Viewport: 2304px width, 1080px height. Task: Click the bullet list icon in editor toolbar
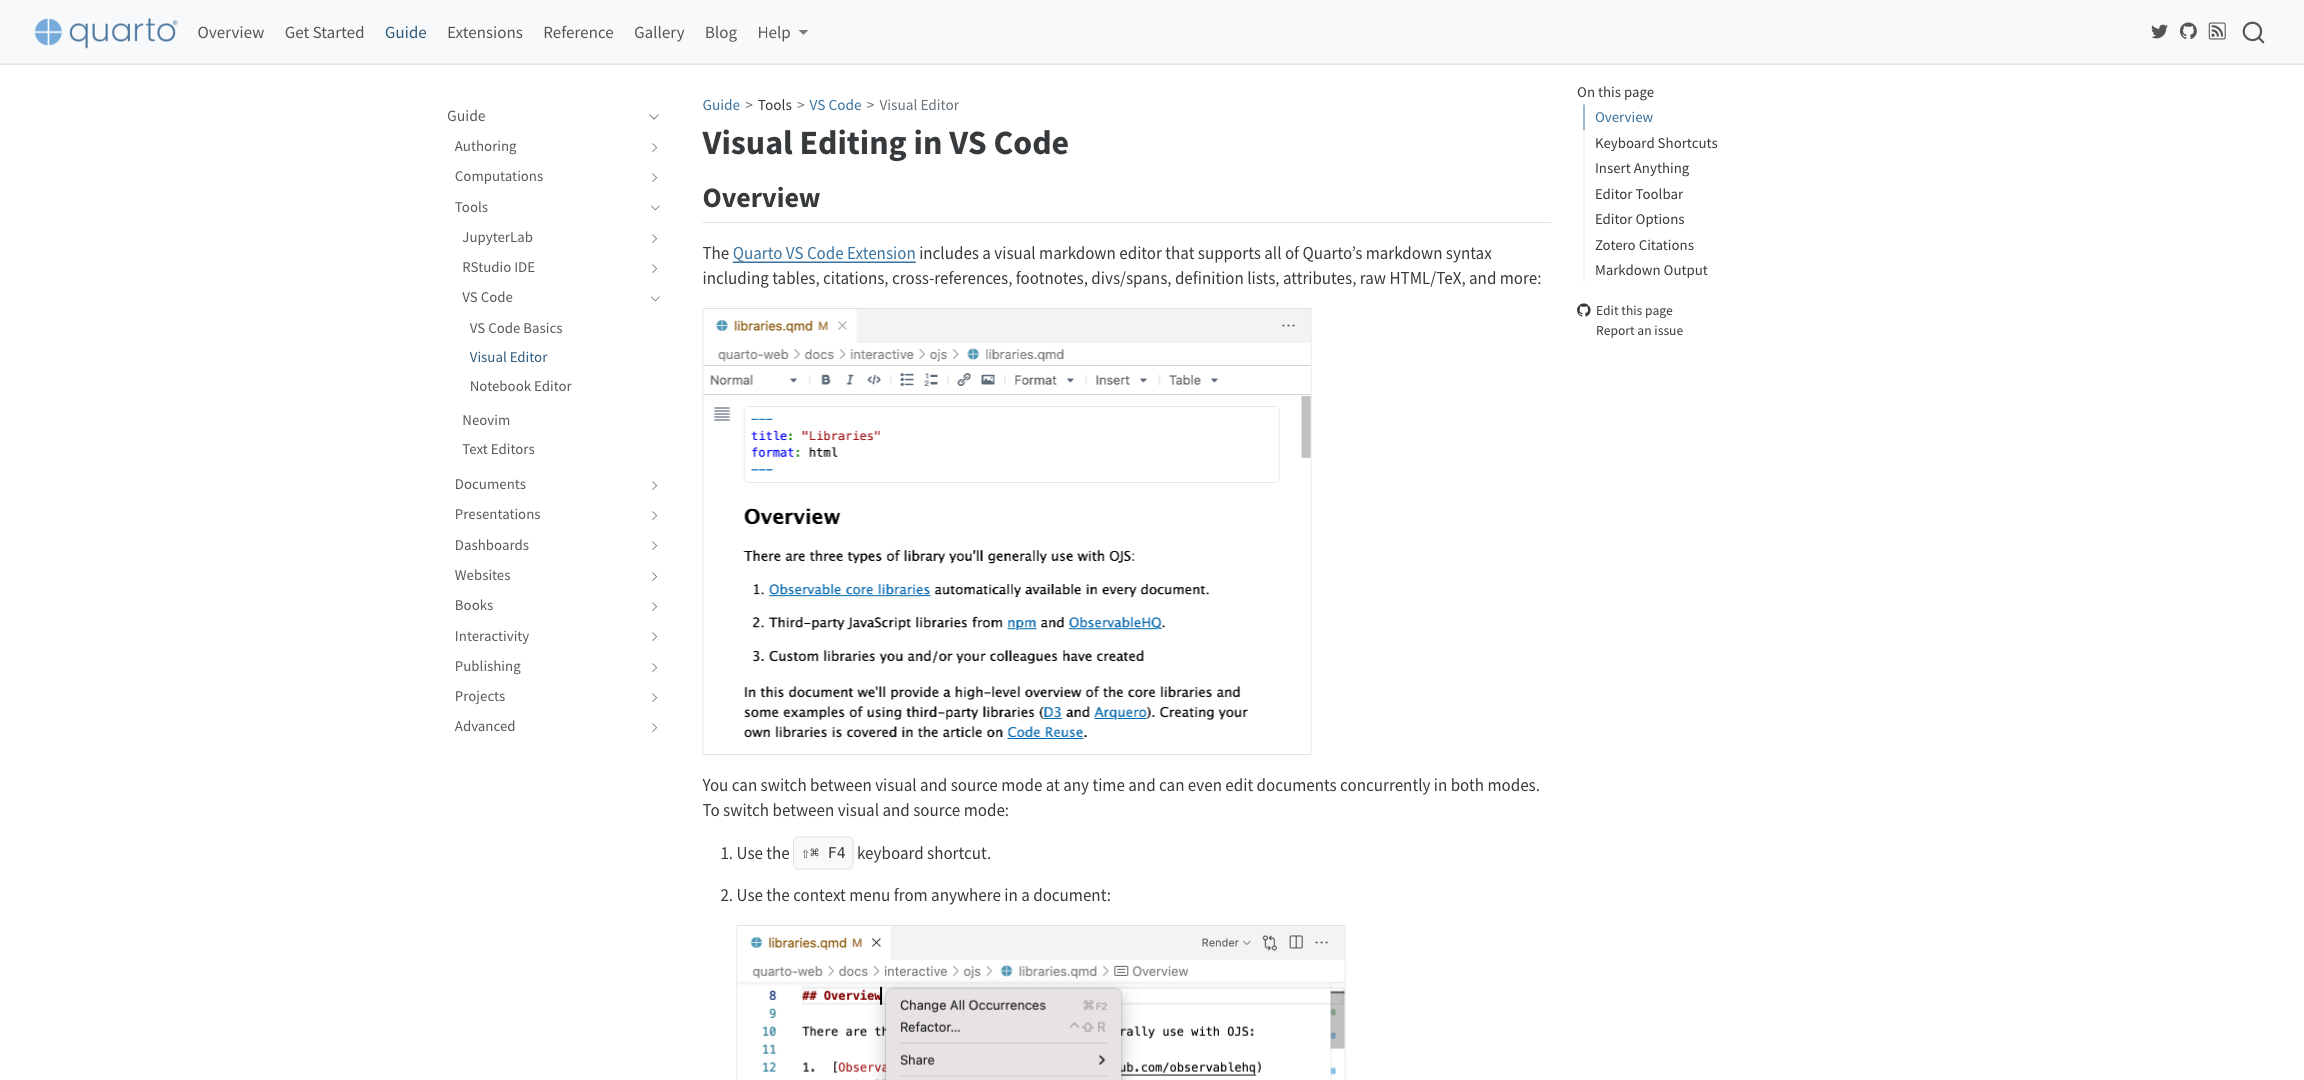(907, 380)
